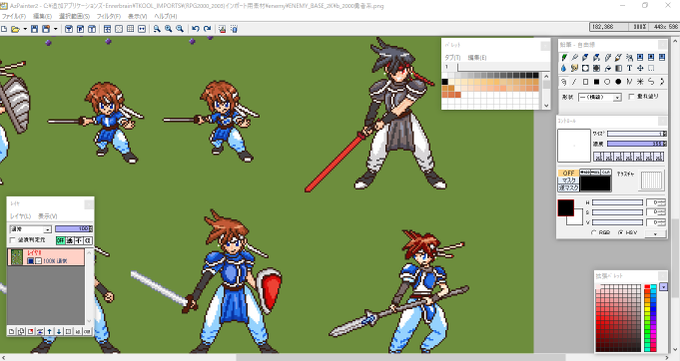Click the new layer icon at layer panel bottom

[x=12, y=331]
